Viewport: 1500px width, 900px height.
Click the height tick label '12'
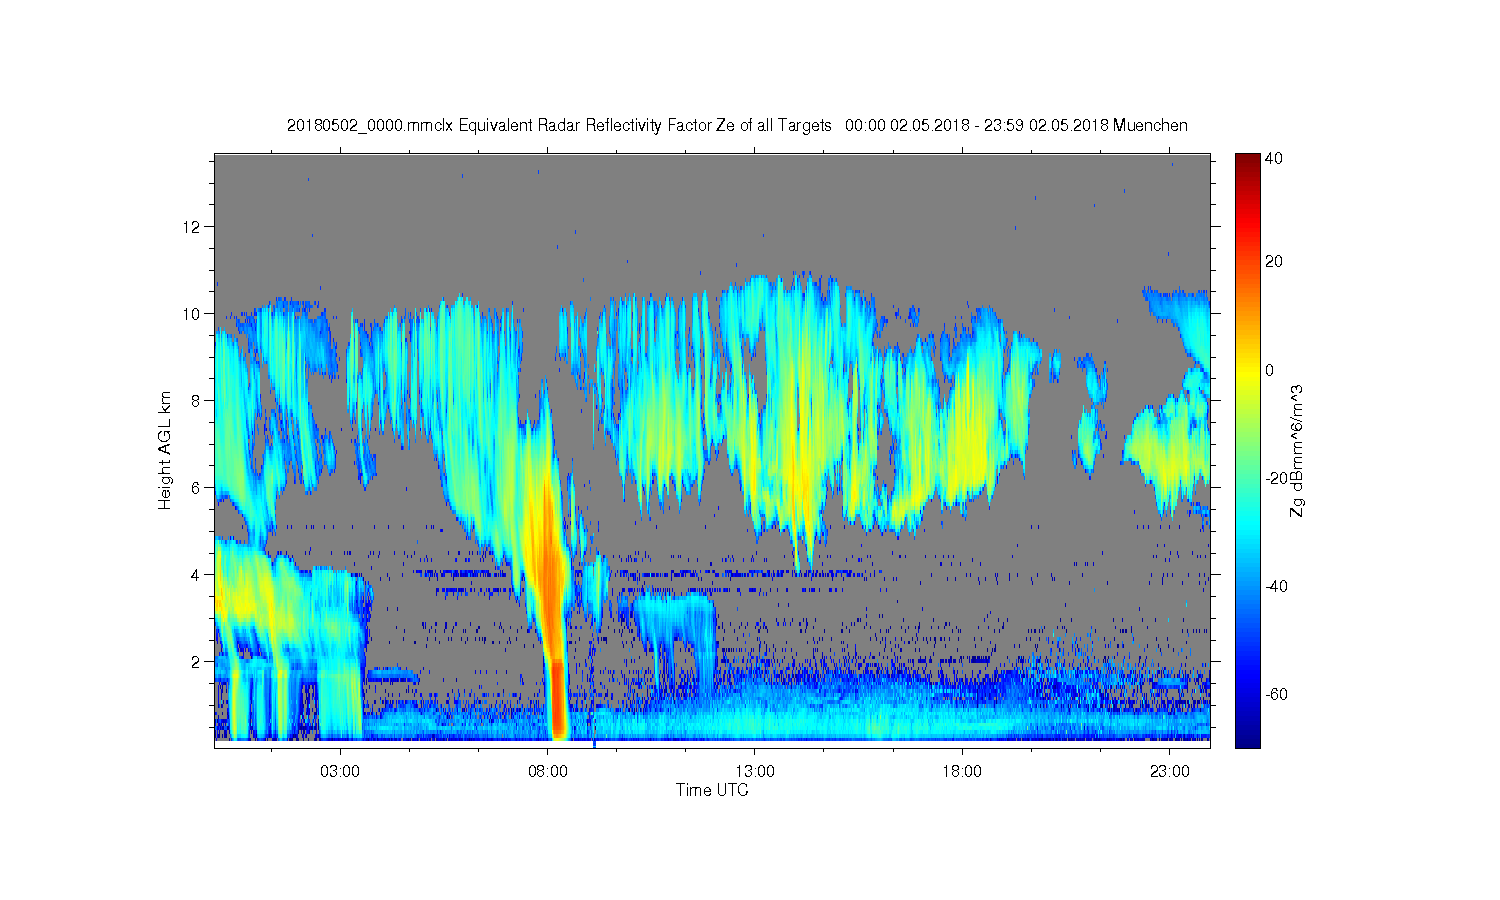(190, 227)
